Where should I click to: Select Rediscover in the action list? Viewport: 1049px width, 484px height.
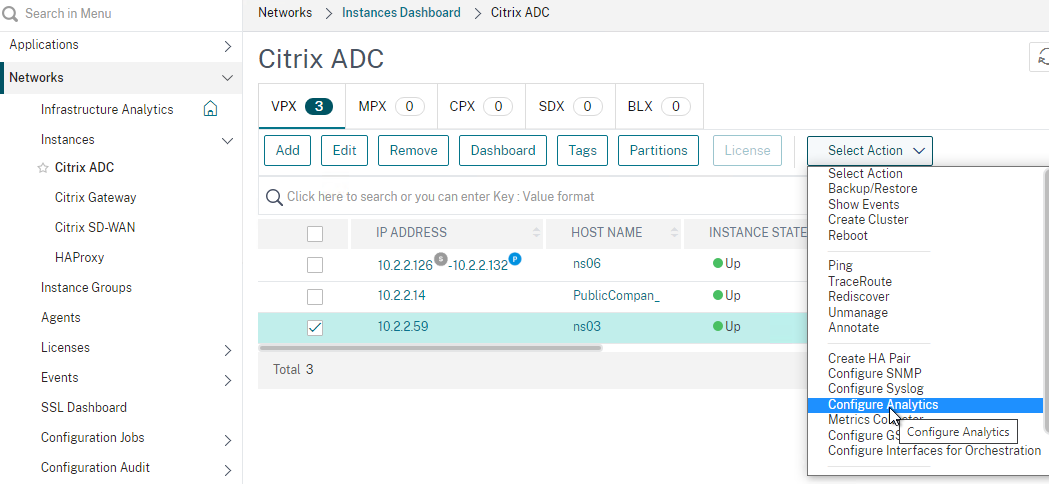tap(858, 297)
